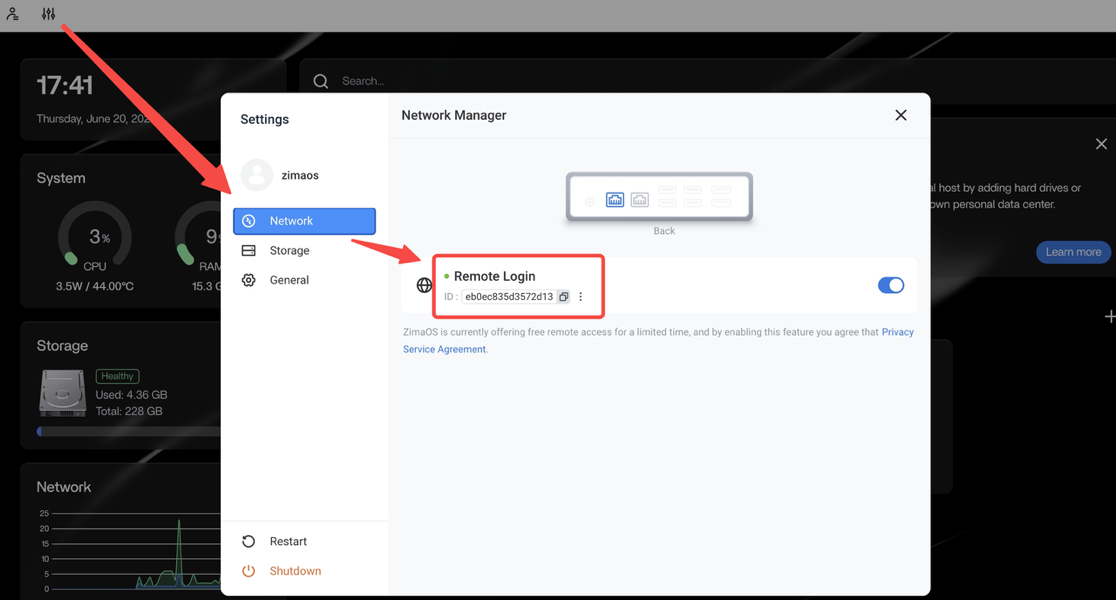Select the active blue Ethernet port icon
Image resolution: width=1116 pixels, height=600 pixels.
point(615,200)
